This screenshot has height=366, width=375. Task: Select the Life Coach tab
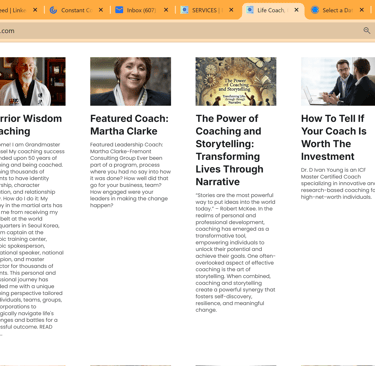(273, 10)
